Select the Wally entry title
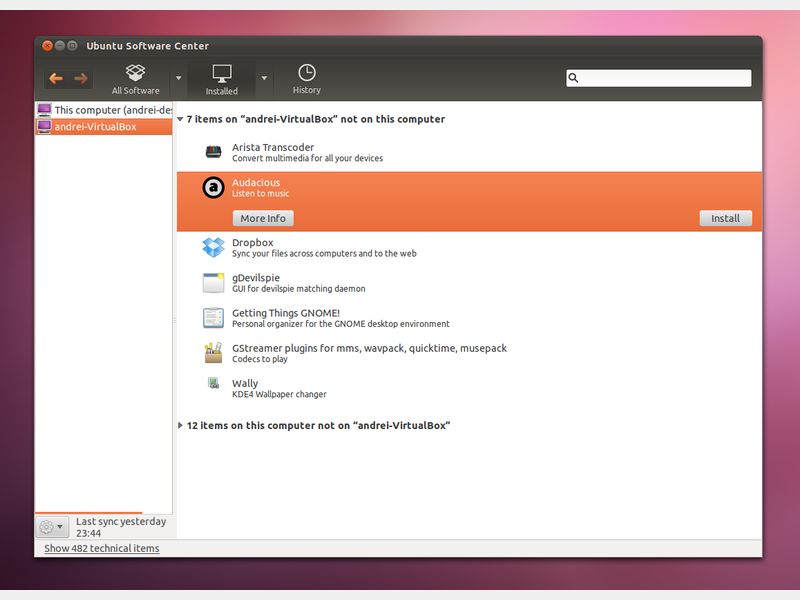The height and width of the screenshot is (600, 800). click(245, 383)
